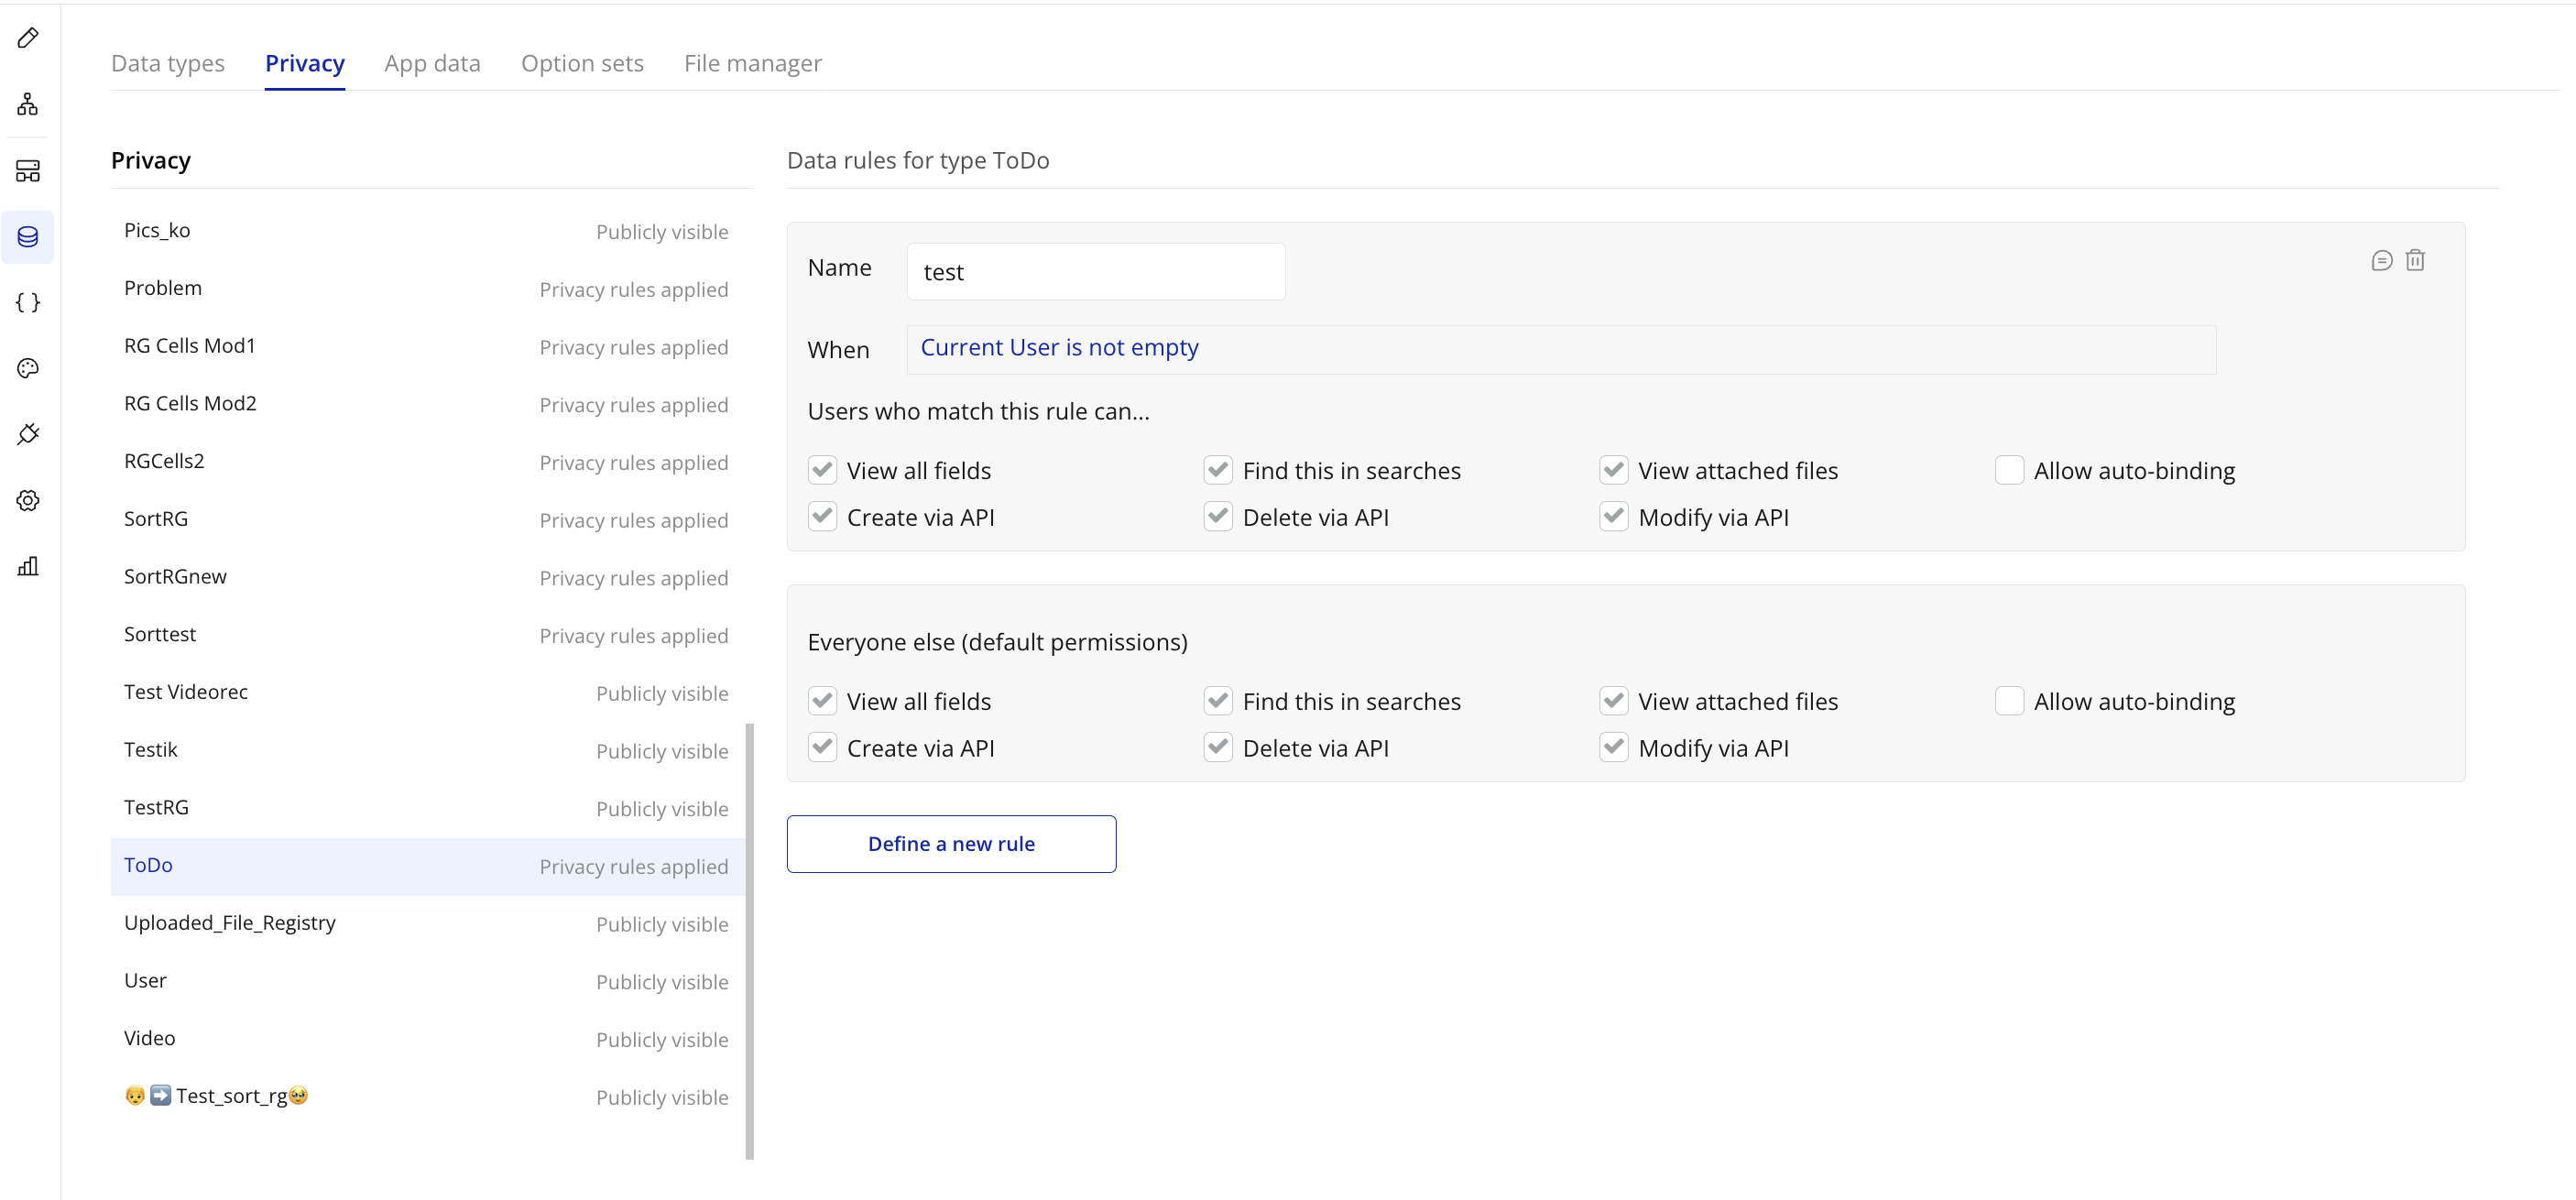The width and height of the screenshot is (2576, 1200).
Task: Add a comment to the test rule
Action: pyautogui.click(x=2382, y=261)
